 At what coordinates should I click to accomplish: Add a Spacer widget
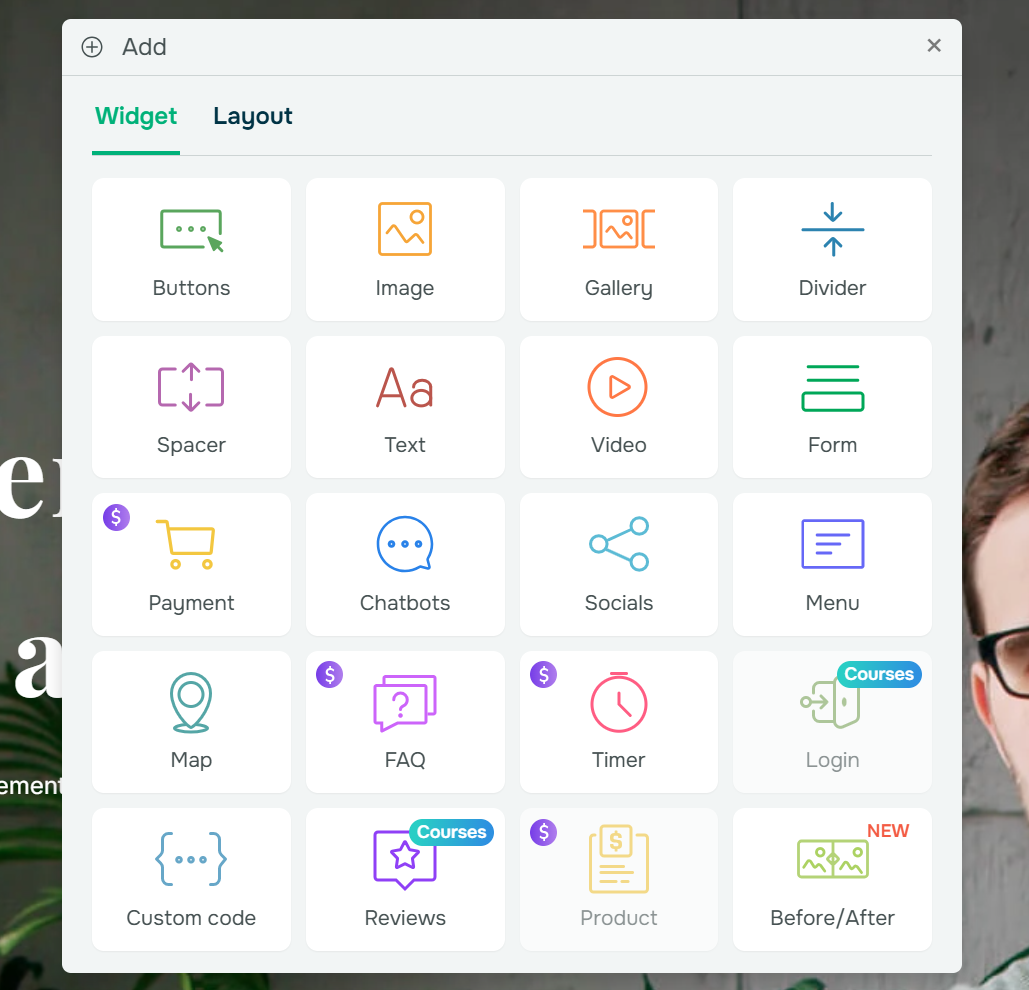tap(191, 407)
